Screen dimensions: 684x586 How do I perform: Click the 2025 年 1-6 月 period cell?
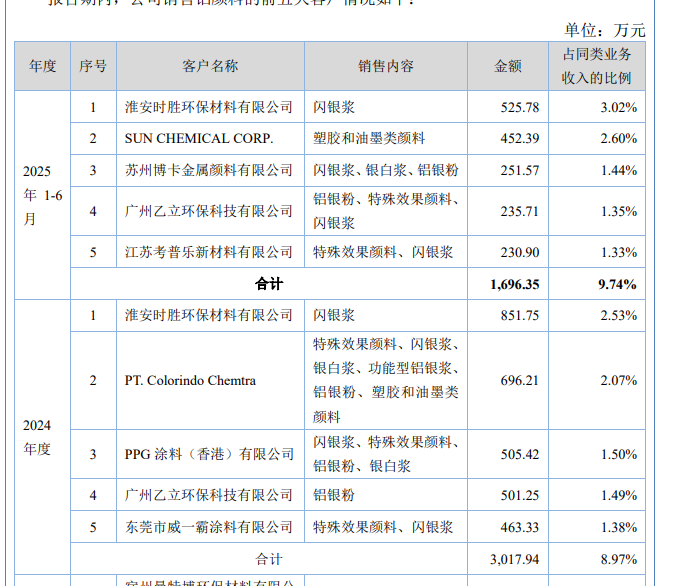click(x=43, y=195)
